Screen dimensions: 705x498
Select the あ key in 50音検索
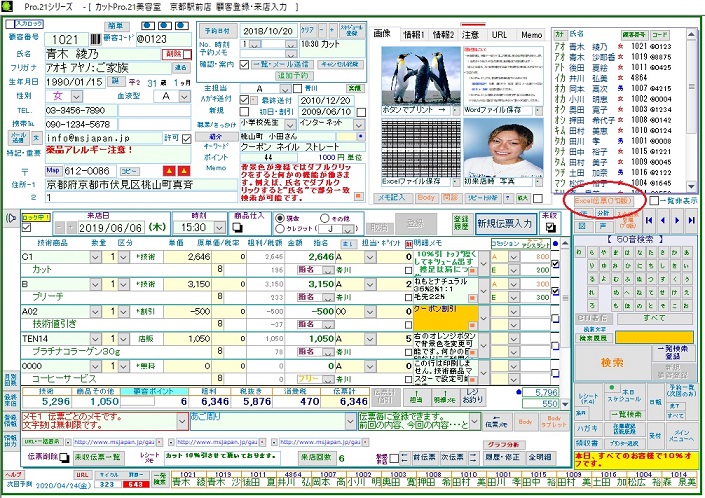click(x=686, y=253)
